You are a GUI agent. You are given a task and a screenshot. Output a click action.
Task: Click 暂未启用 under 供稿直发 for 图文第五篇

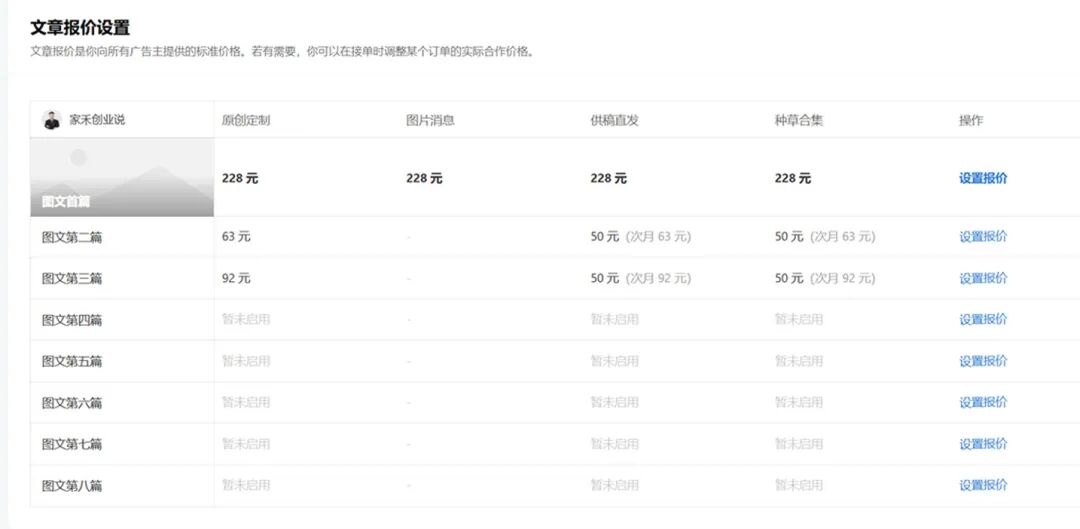[614, 361]
